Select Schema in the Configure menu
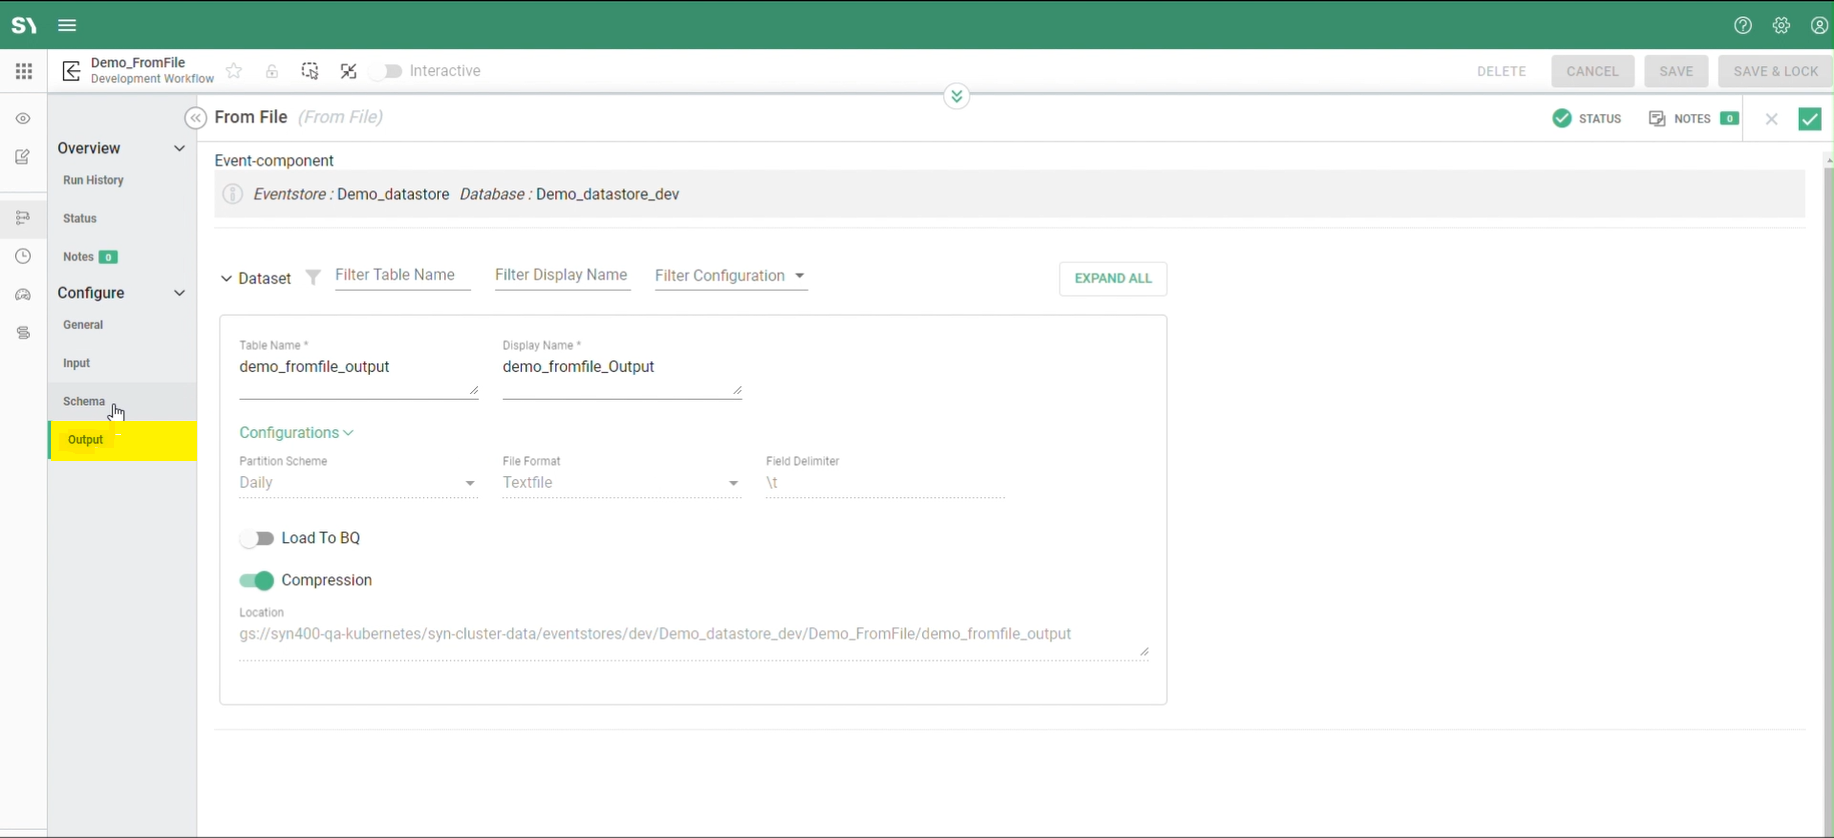 coord(84,402)
